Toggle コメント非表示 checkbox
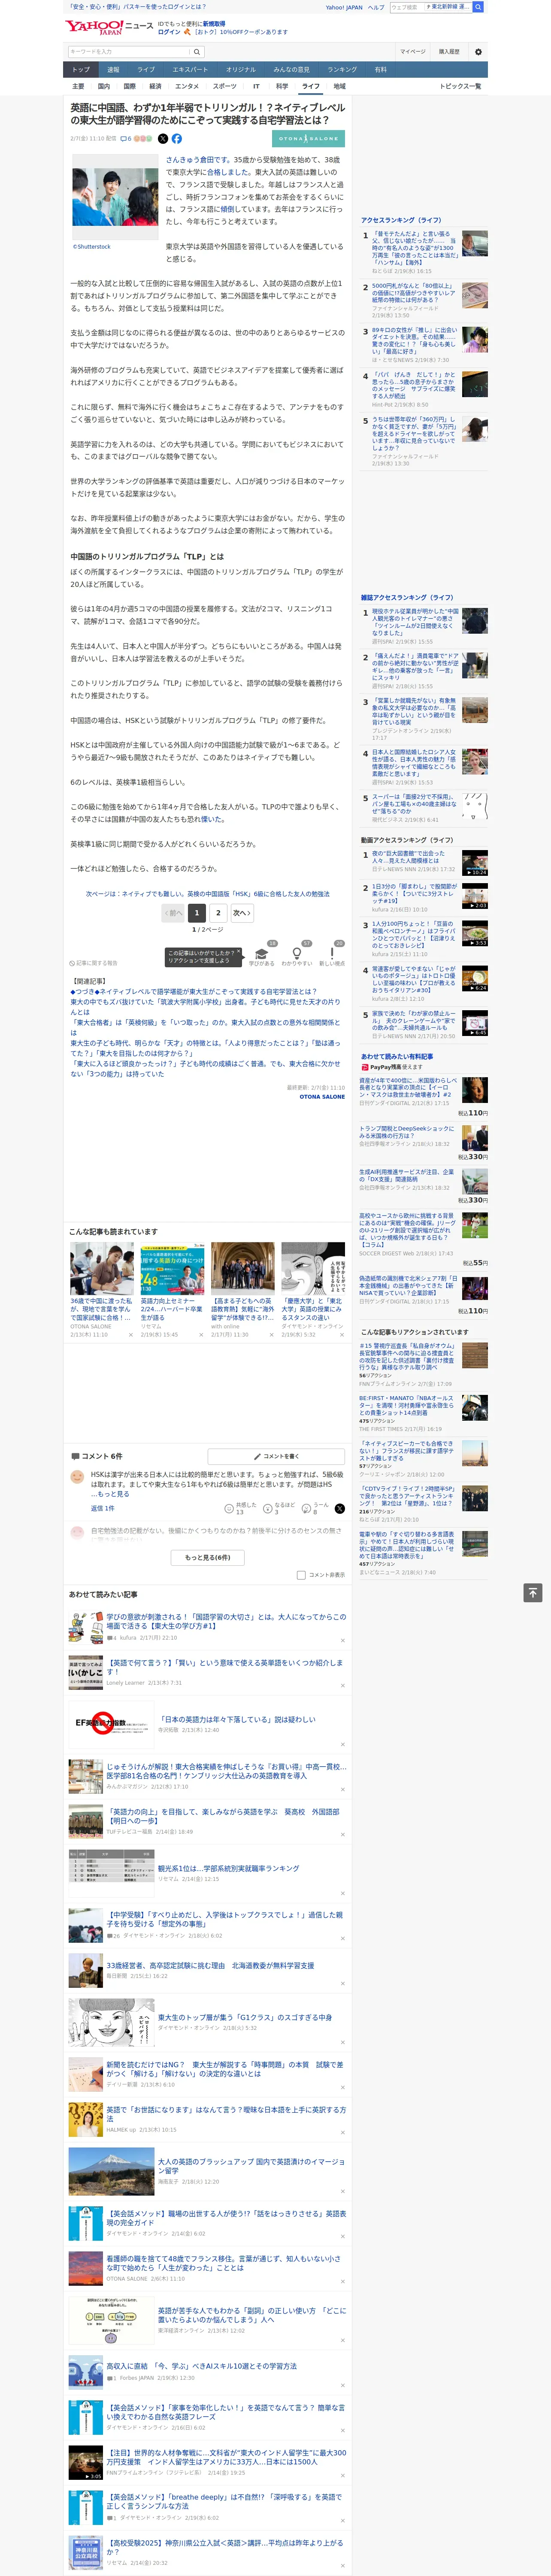The image size is (551, 2576). click(301, 1574)
